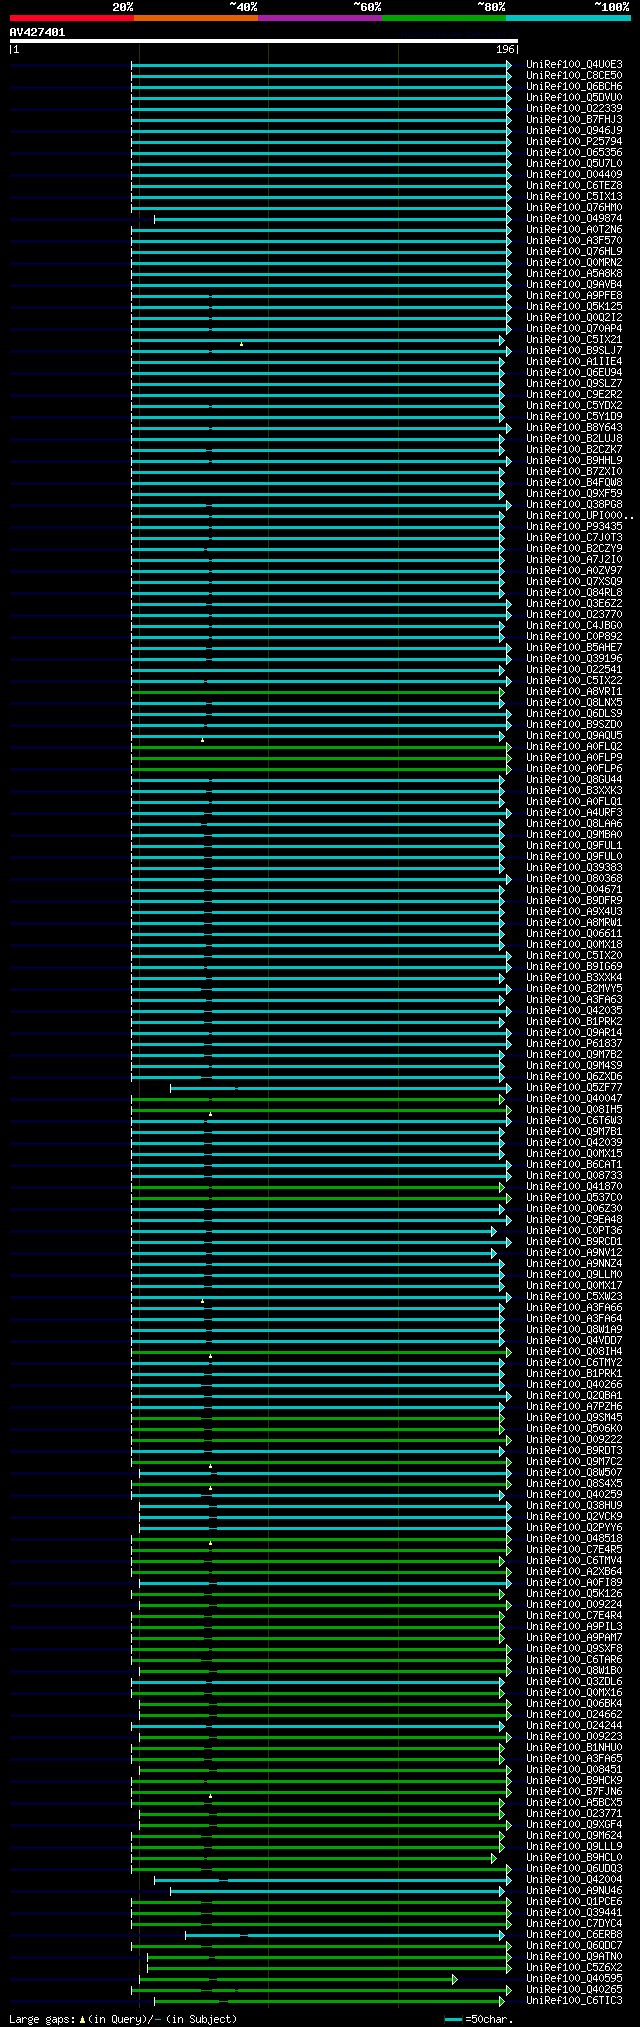The width and height of the screenshot is (640, 2027).
Task: Open hit UniRef100_Q40595
Action: pos(574,1979)
